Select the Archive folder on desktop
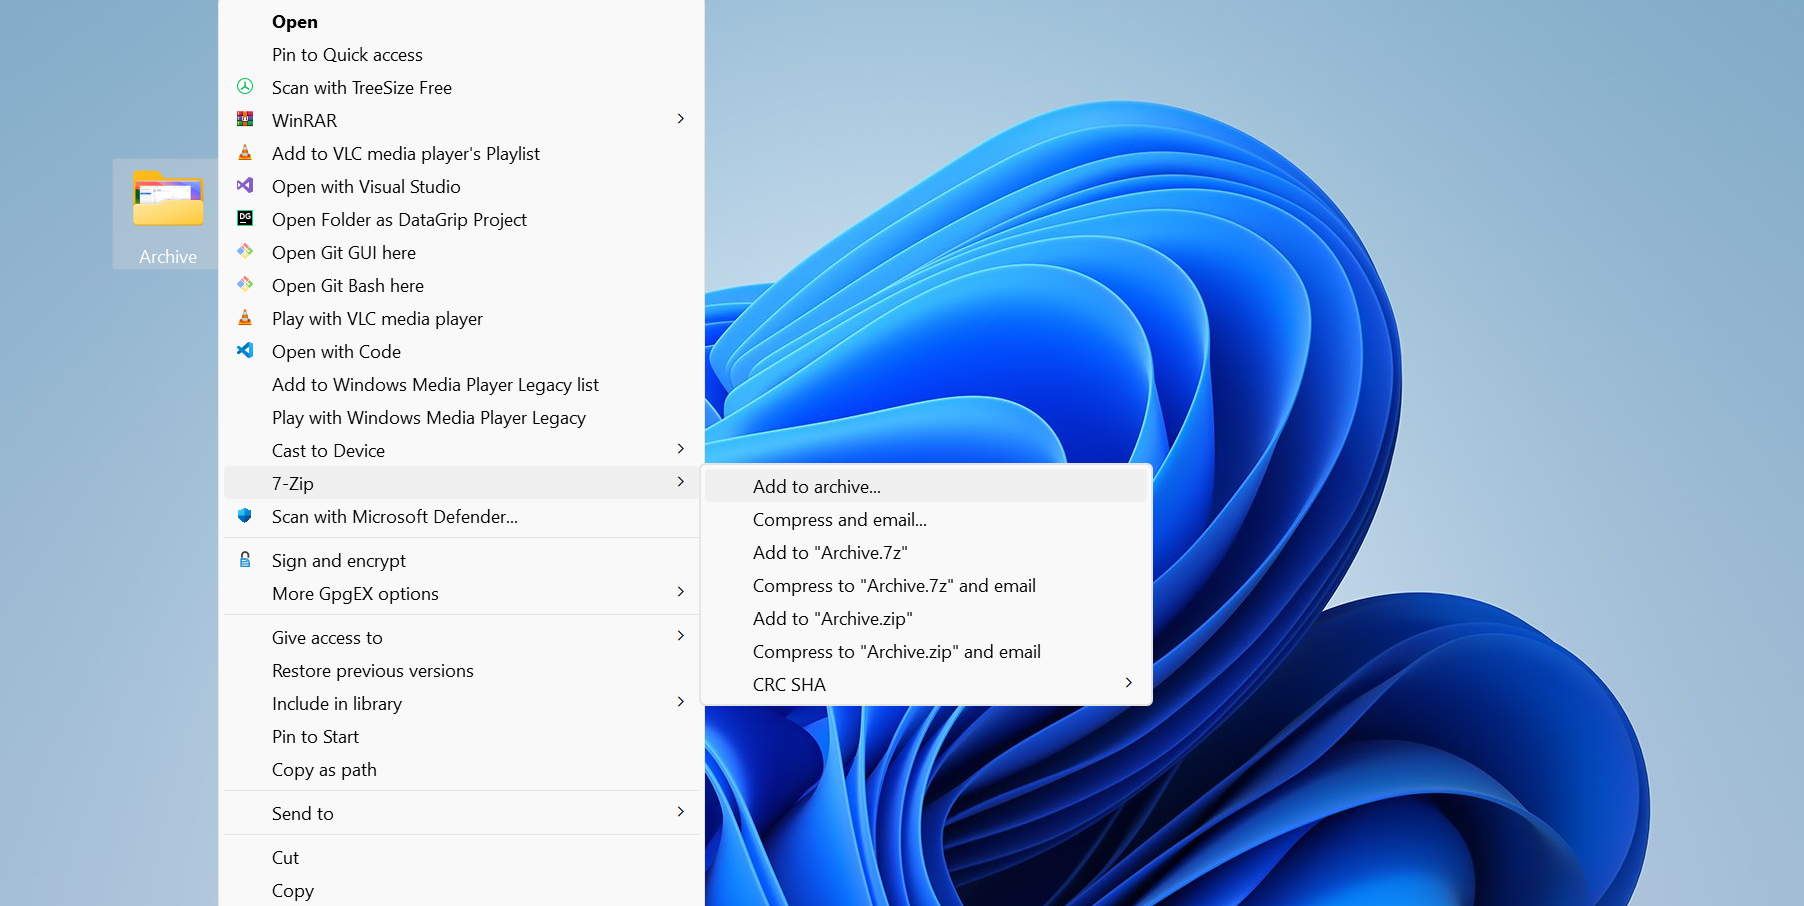Image resolution: width=1804 pixels, height=906 pixels. pos(168,213)
